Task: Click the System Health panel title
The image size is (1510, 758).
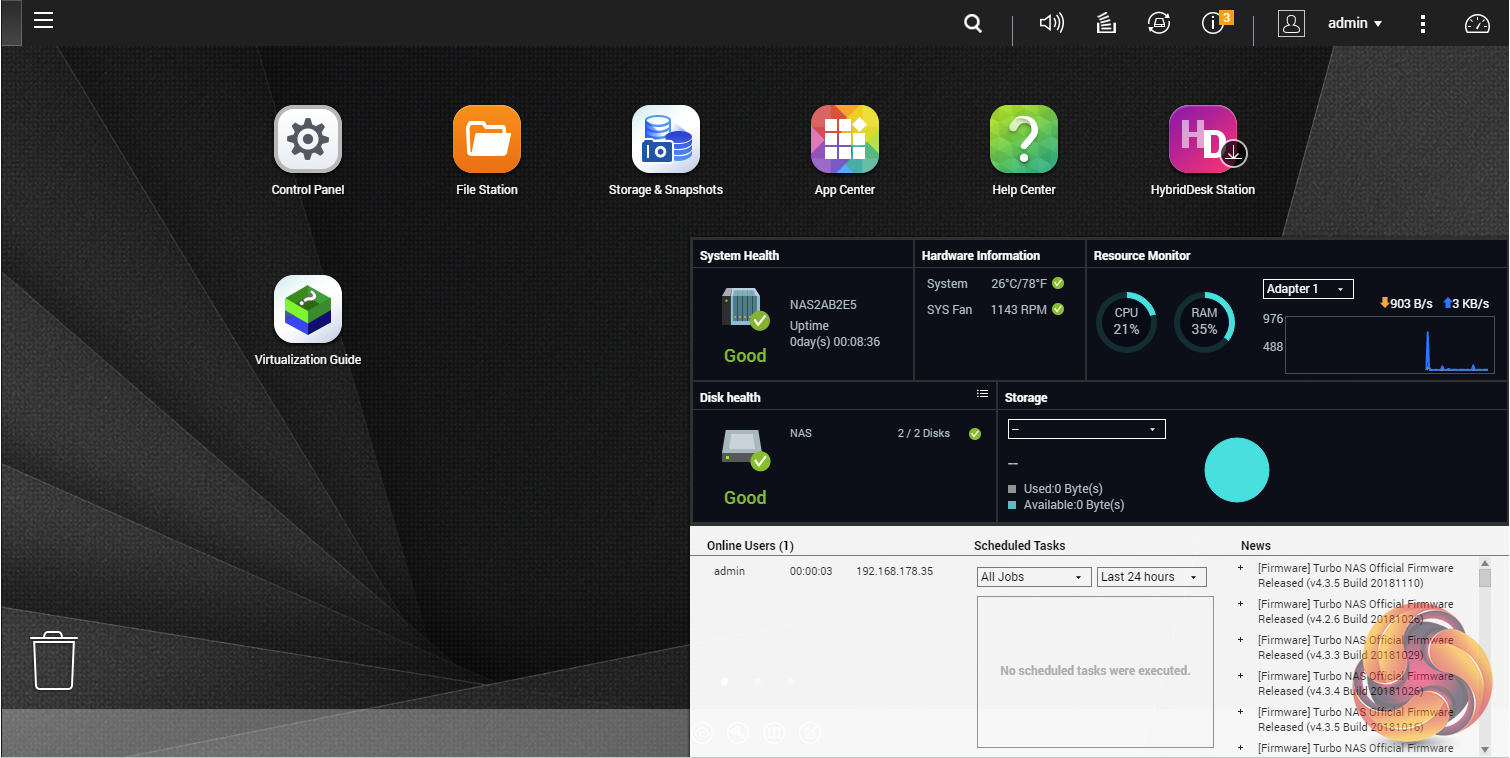Action: (x=739, y=256)
